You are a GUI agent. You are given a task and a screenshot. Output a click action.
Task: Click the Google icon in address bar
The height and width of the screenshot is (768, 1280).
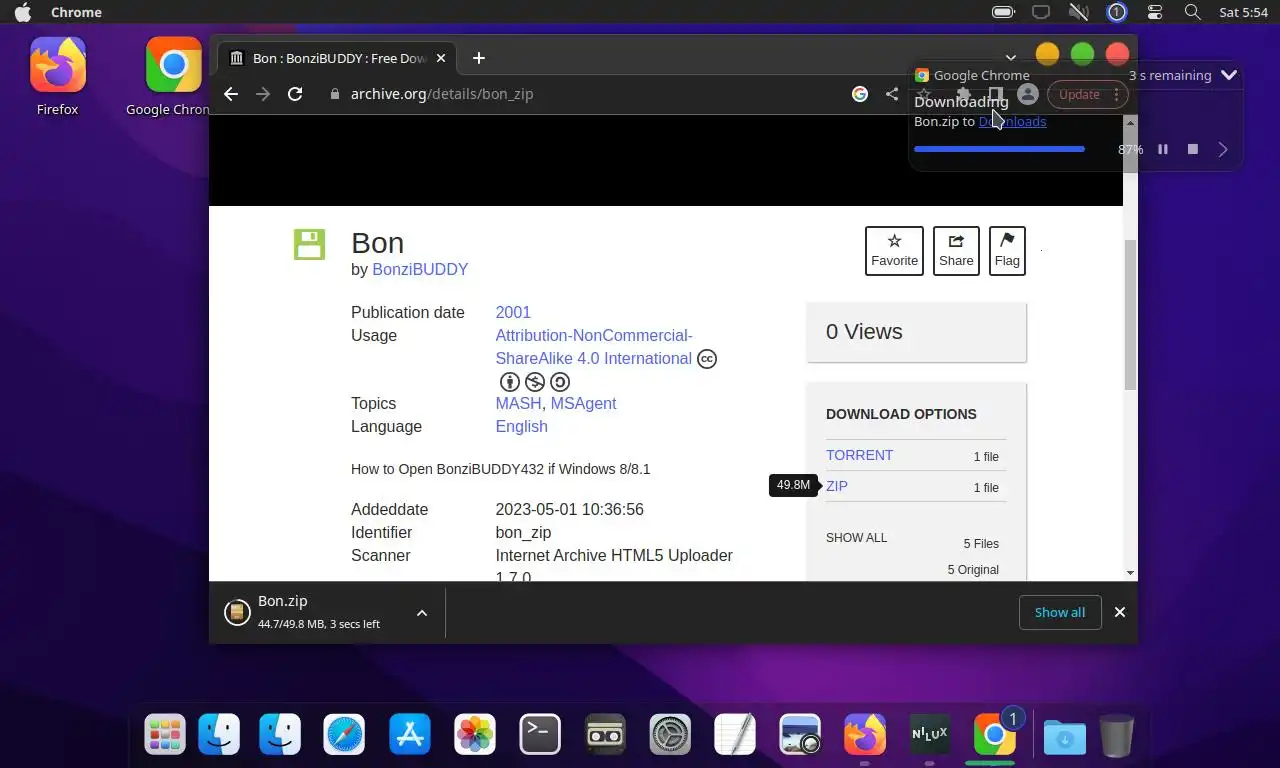pyautogui.click(x=860, y=94)
